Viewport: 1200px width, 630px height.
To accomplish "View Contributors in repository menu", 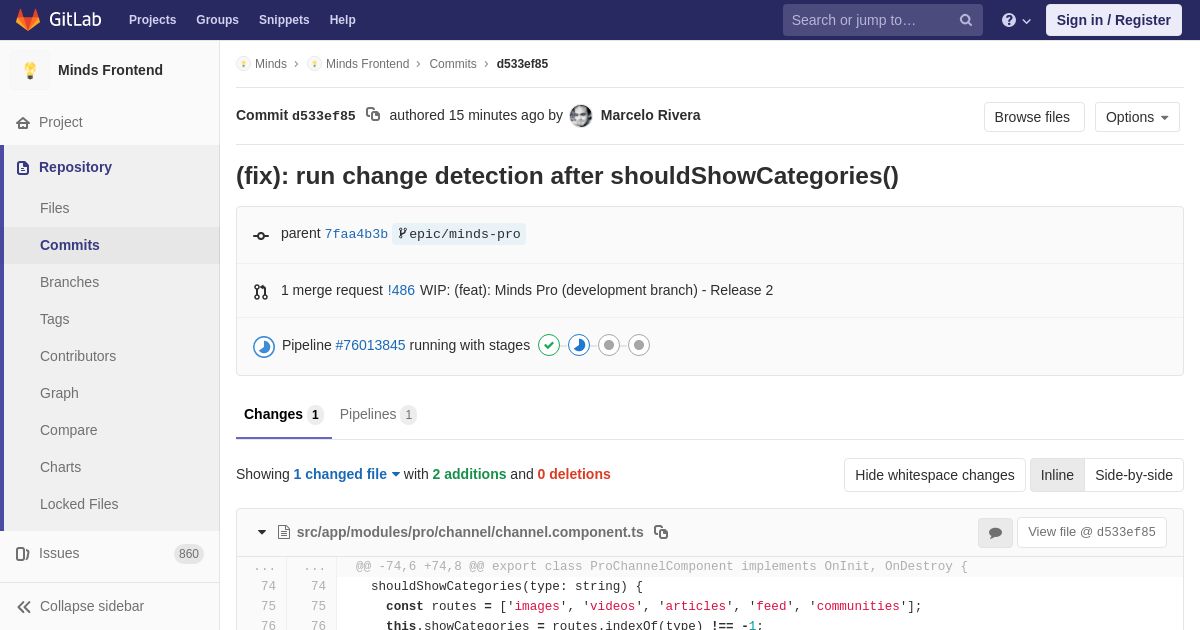I will coord(78,356).
